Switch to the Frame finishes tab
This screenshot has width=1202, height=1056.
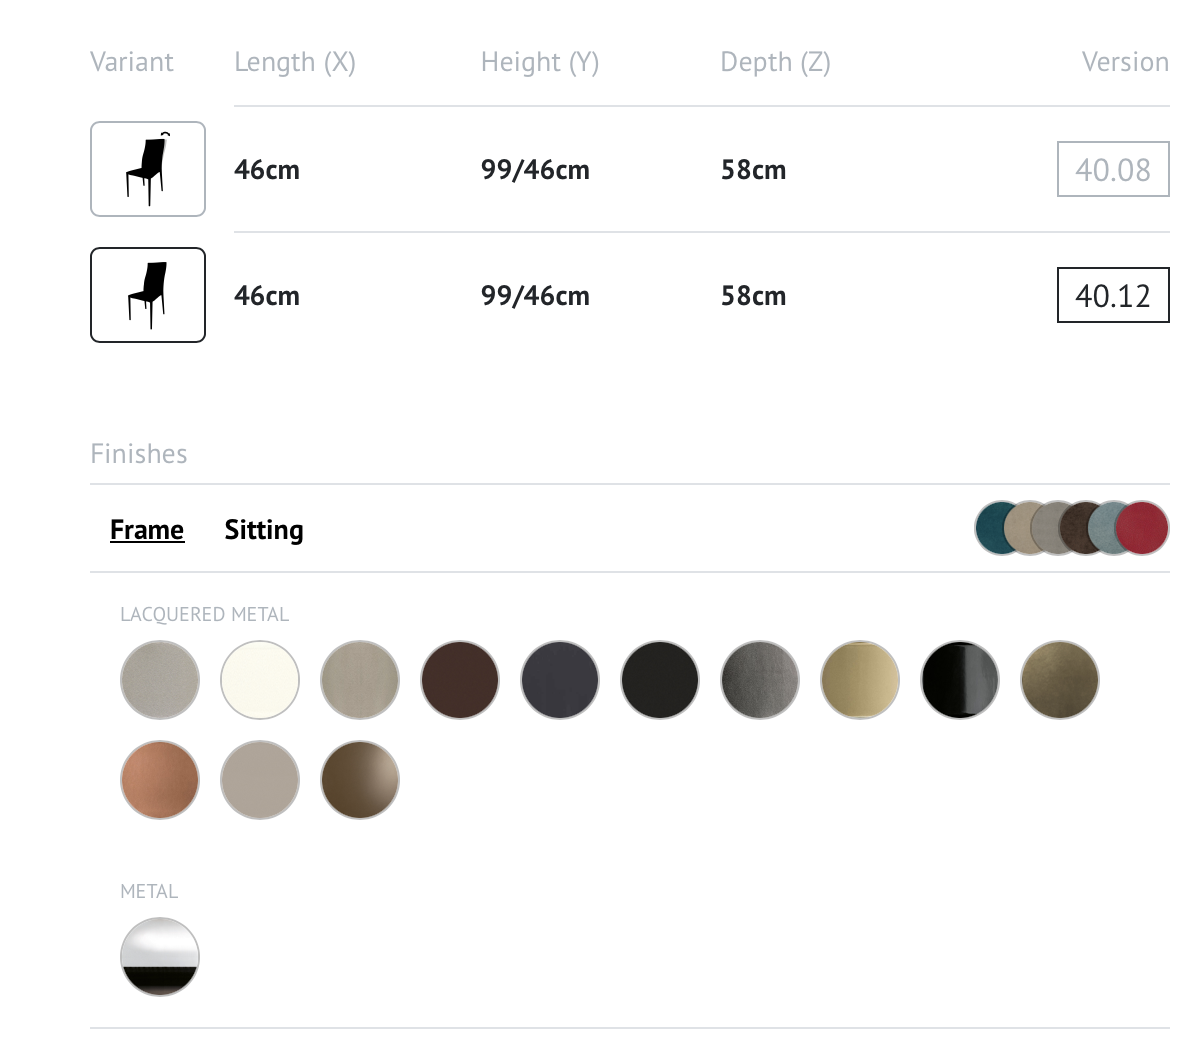[x=147, y=529]
